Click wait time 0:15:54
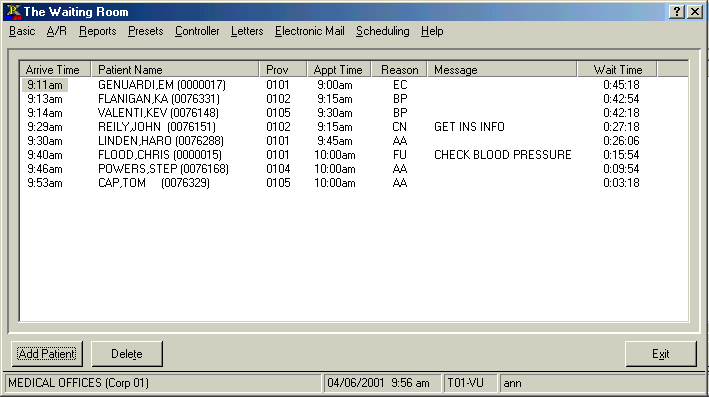The image size is (709, 397). [621, 155]
